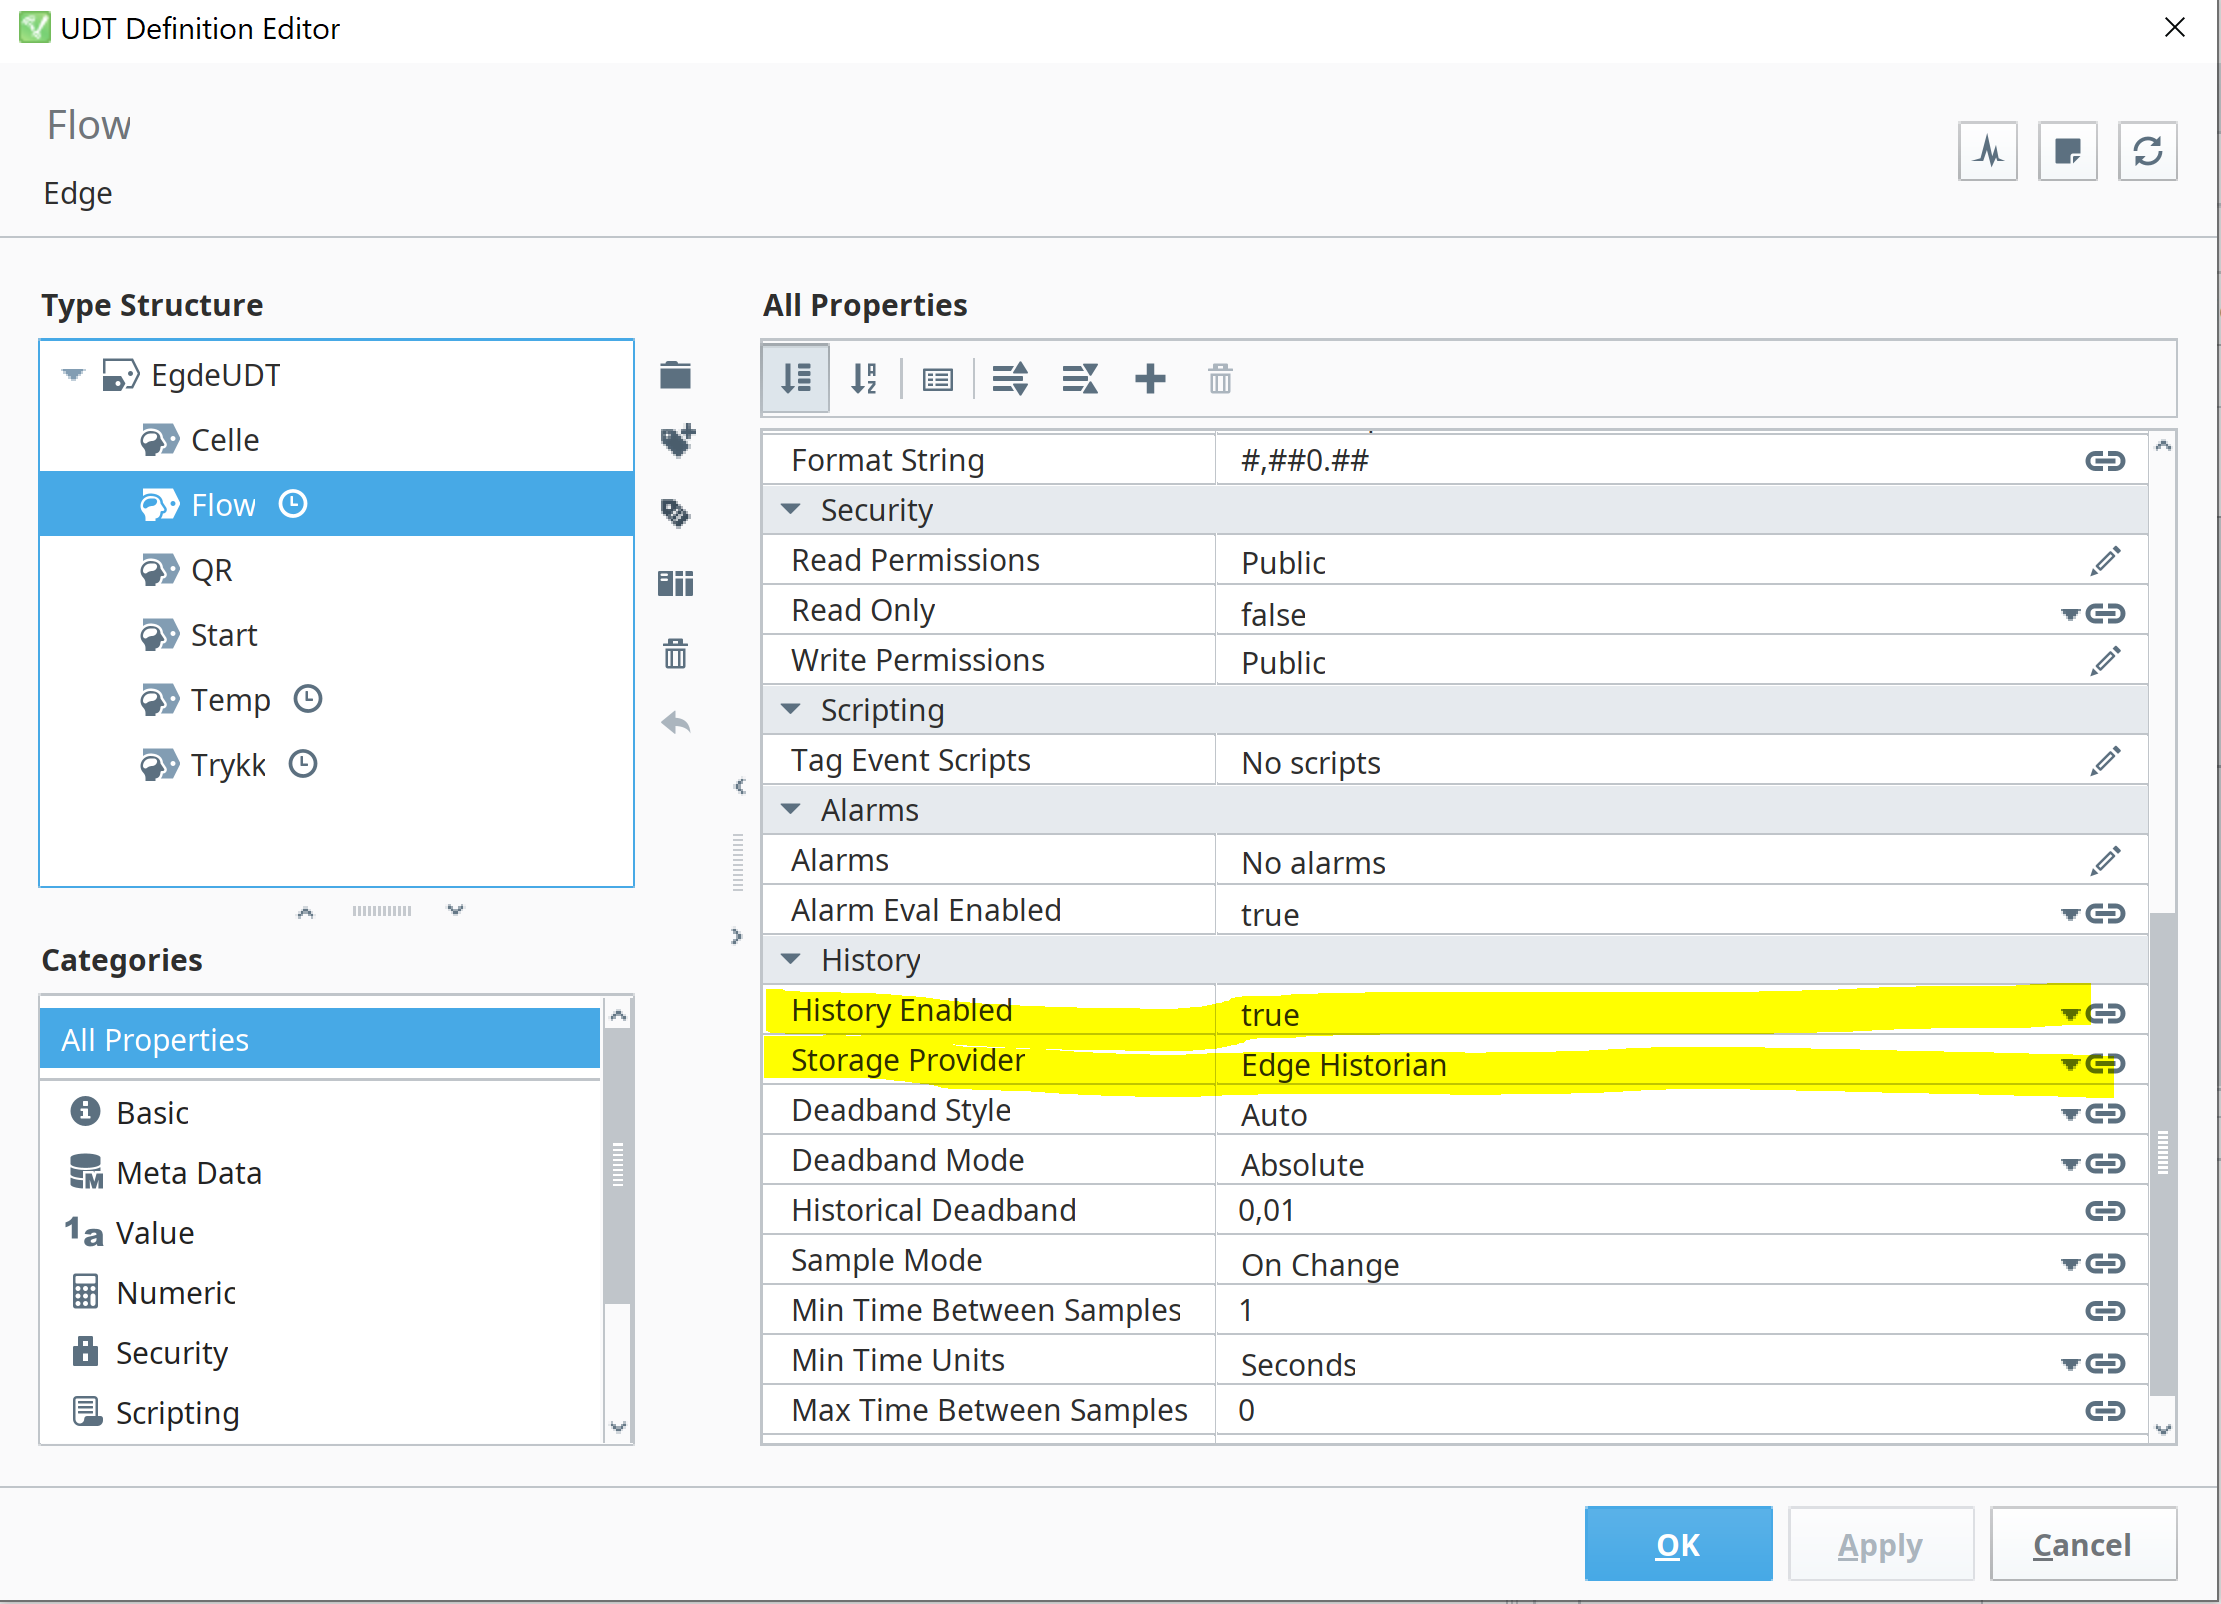
Task: Click binding link icon for Max Time Between Samples
Action: 2105,1410
